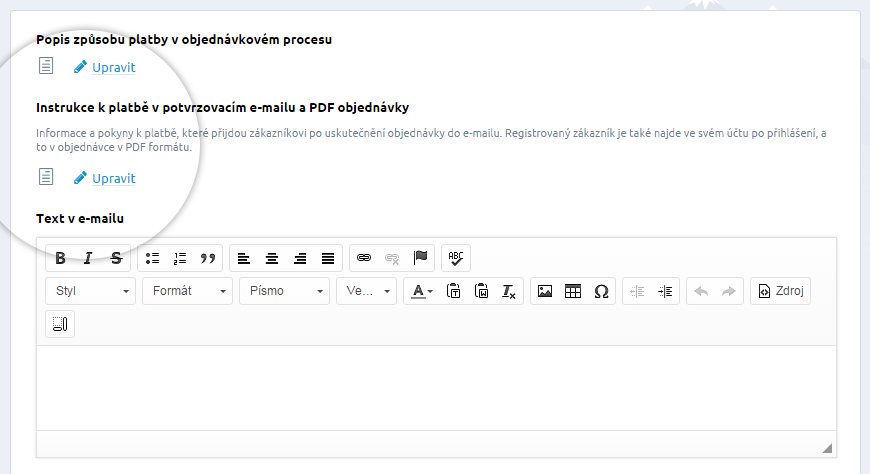
Task: Click the document icon under Popis způsobu platby
Action: click(x=46, y=65)
